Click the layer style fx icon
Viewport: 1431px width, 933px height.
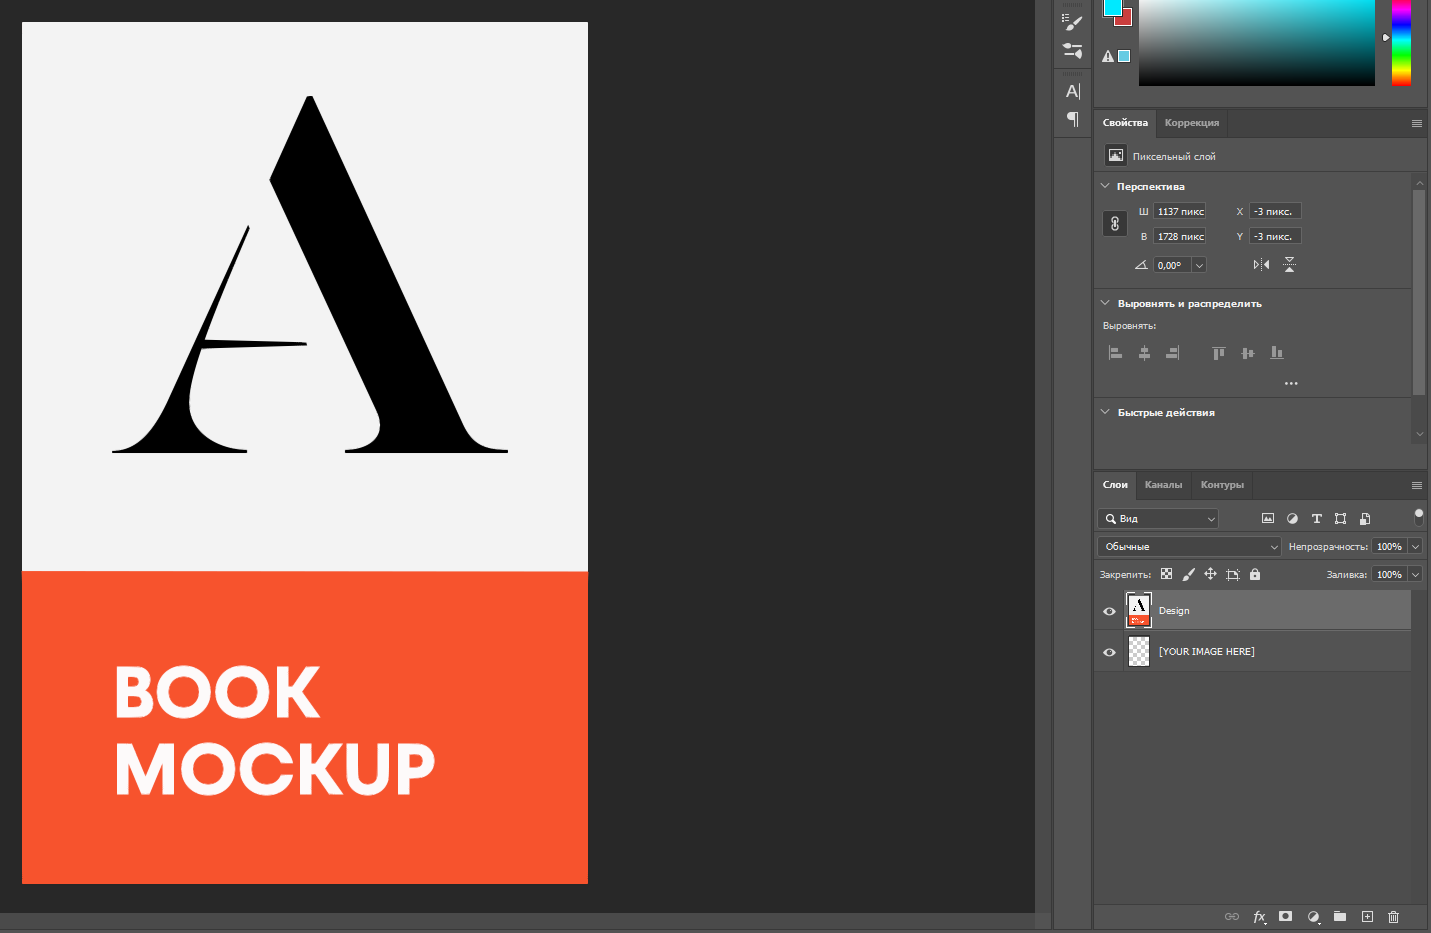pos(1259,917)
